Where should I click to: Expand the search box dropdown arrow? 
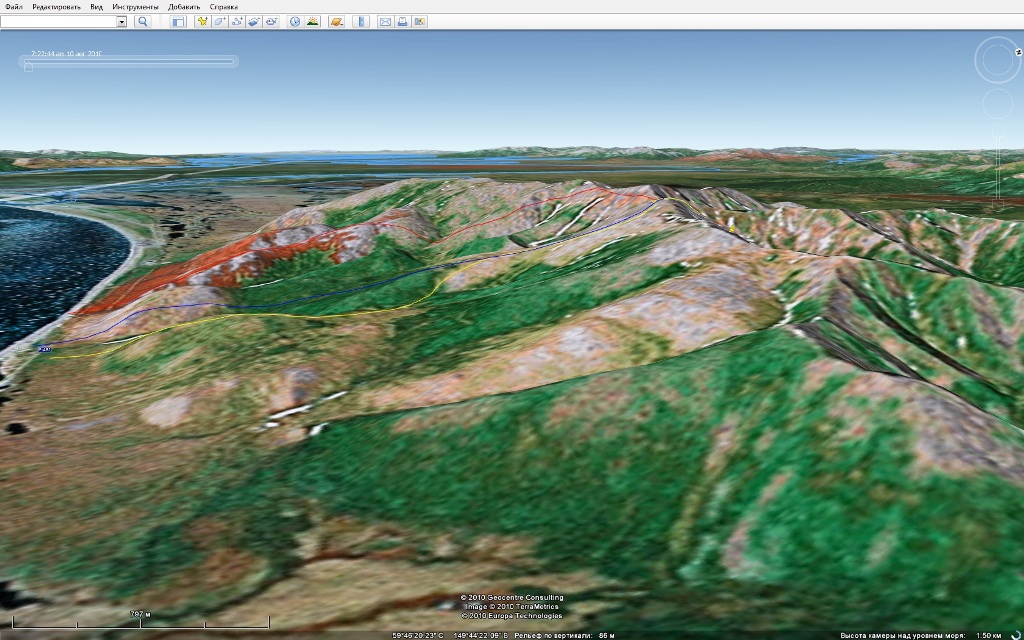point(121,21)
